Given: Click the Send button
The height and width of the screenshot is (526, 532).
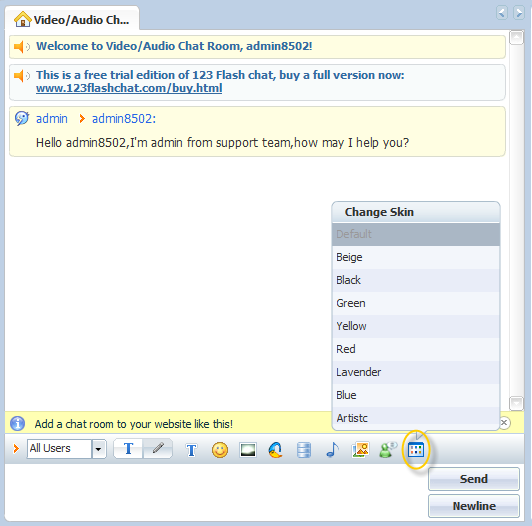Looking at the screenshot, I should tap(474, 479).
